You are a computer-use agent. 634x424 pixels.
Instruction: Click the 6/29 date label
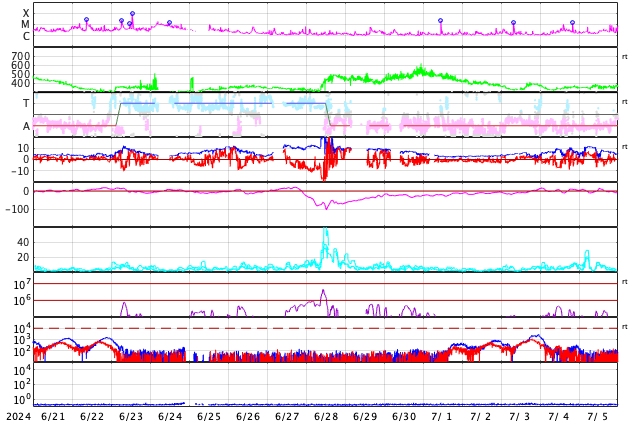pyautogui.click(x=365, y=417)
